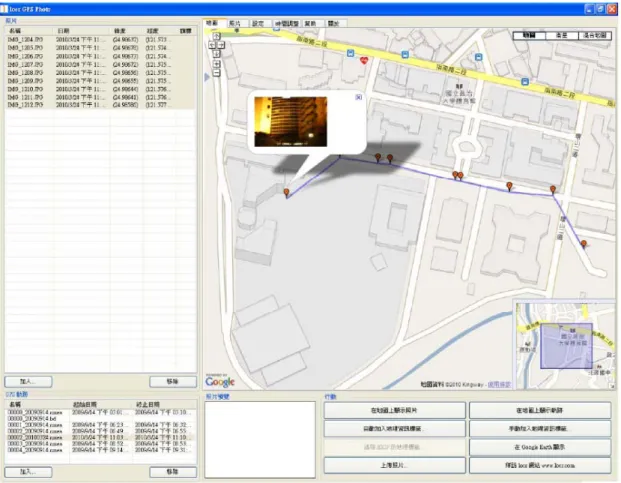Click the red heart marker on the map
This screenshot has height=483, width=621.
[364, 61]
